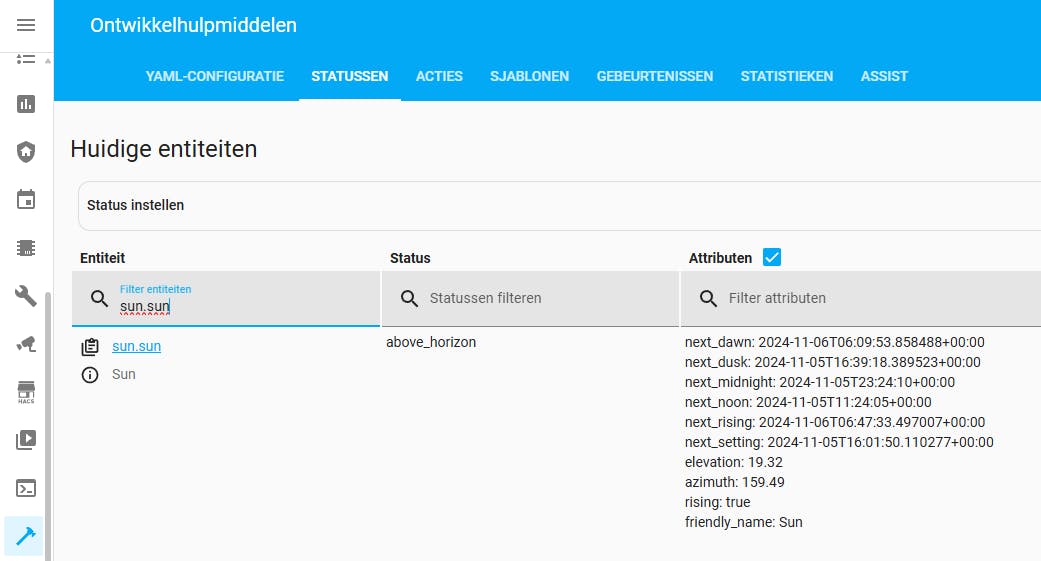The height and width of the screenshot is (561, 1041).
Task: Click the wrench sidebar icon
Action: [26, 295]
